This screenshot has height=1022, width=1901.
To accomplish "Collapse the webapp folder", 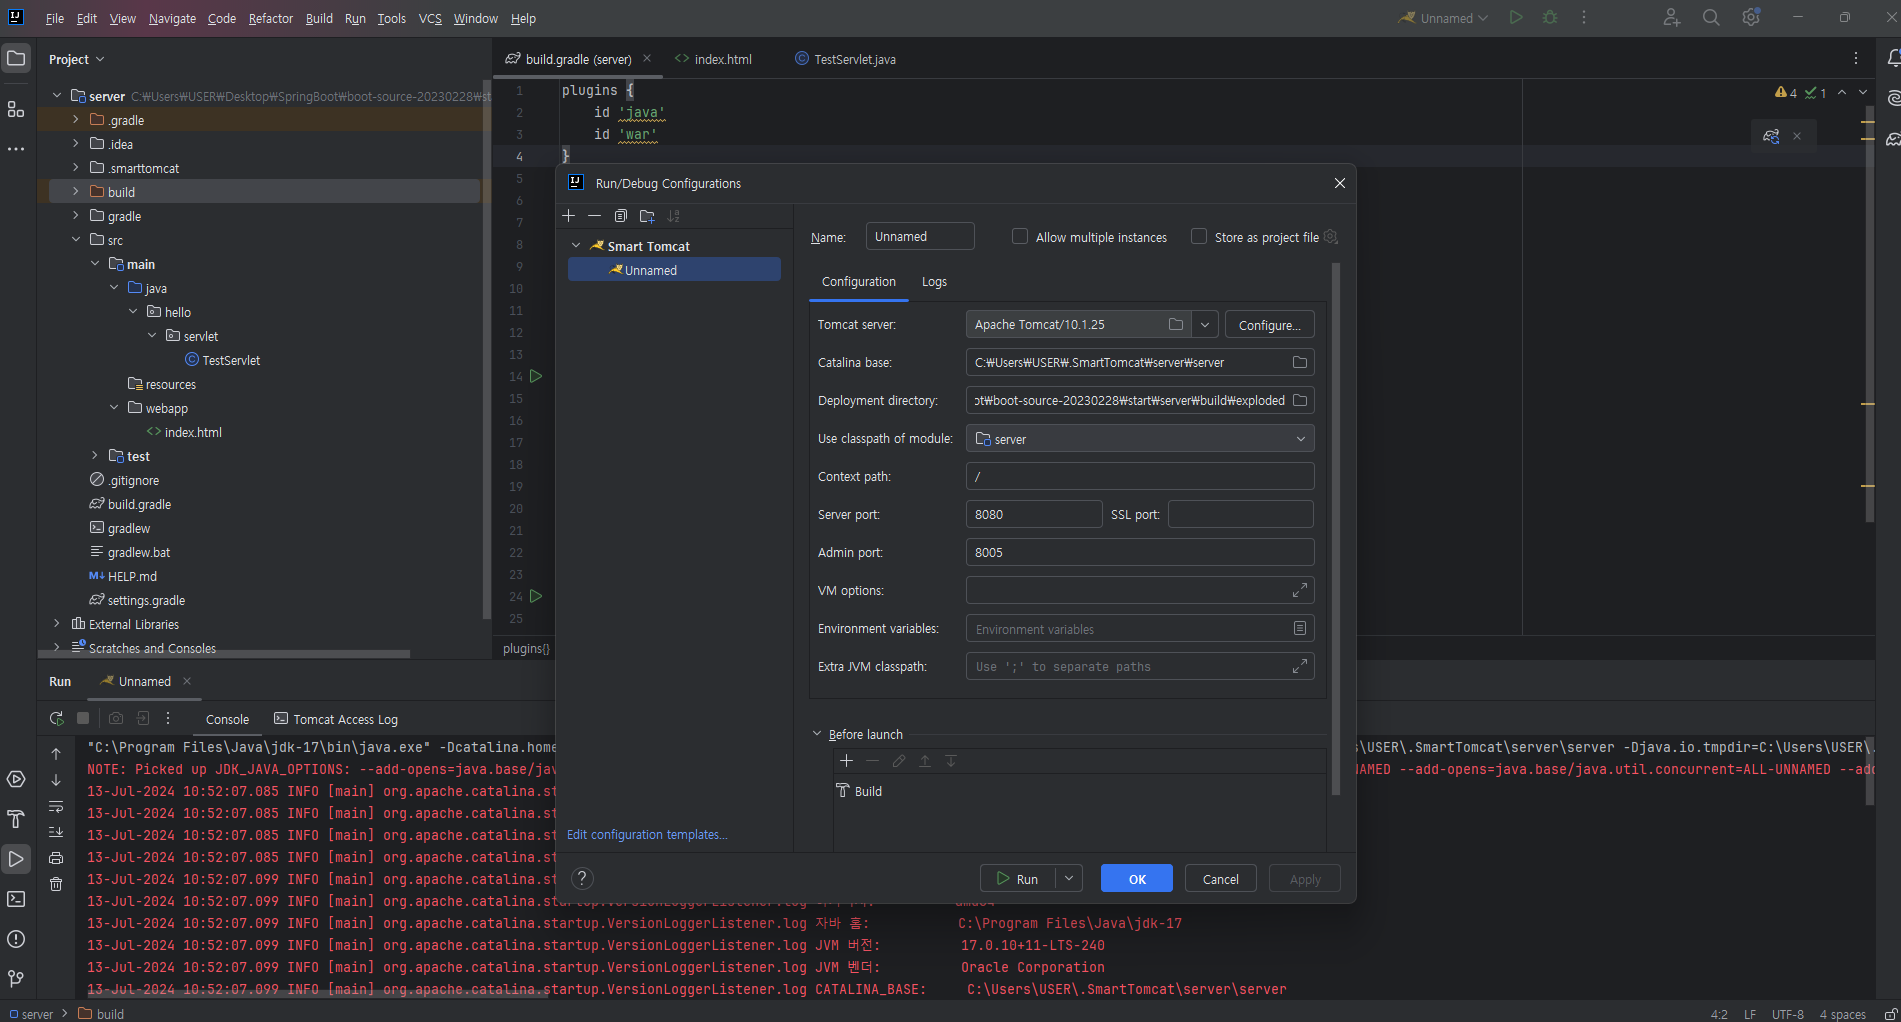I will tap(114, 408).
